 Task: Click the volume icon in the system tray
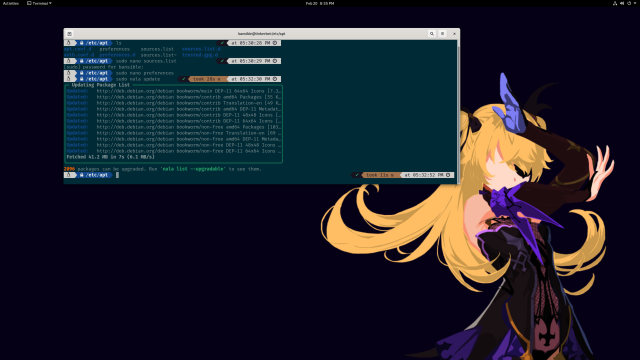pos(622,3)
